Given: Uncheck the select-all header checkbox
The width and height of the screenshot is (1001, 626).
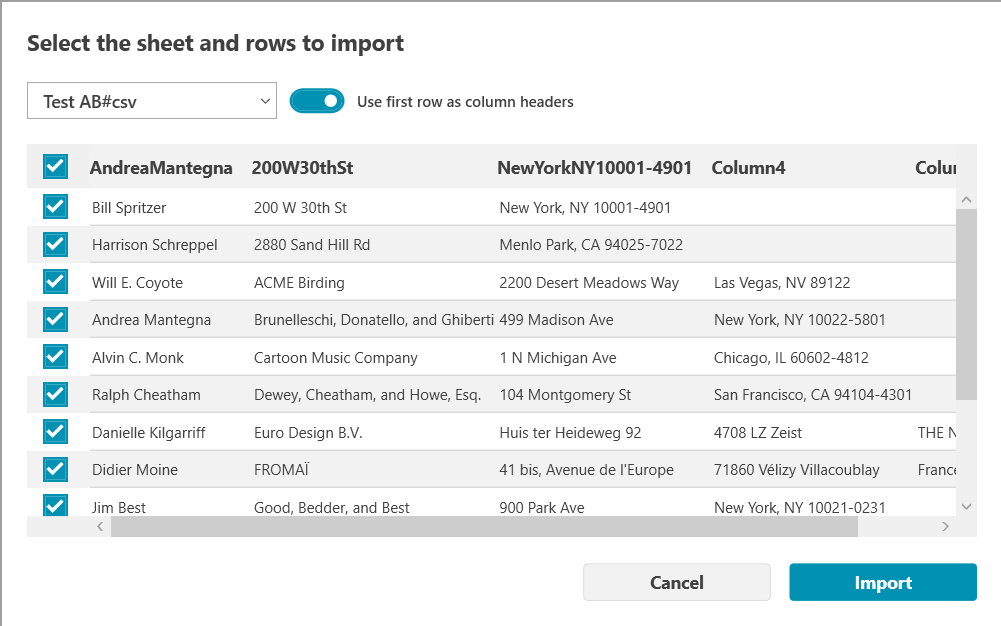Looking at the screenshot, I should (55, 167).
